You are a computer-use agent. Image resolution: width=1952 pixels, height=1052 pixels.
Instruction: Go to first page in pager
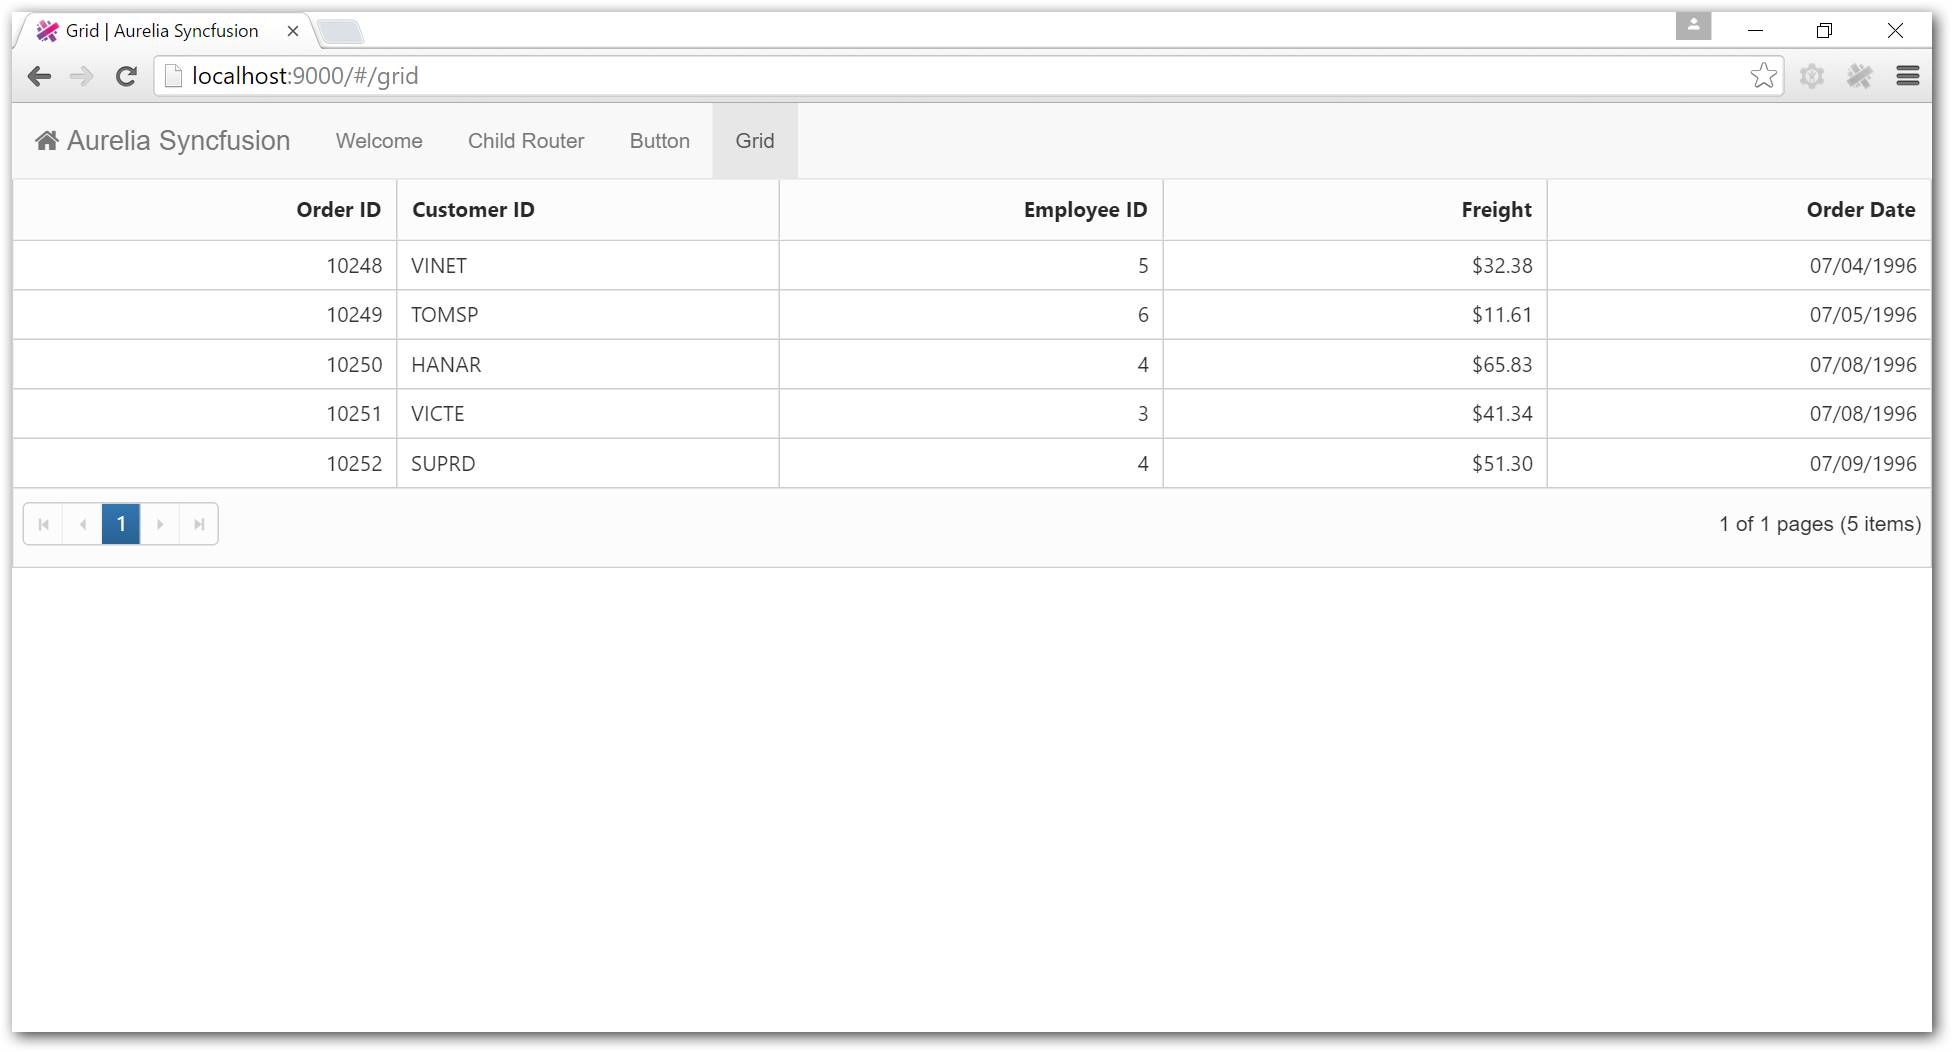pos(43,524)
